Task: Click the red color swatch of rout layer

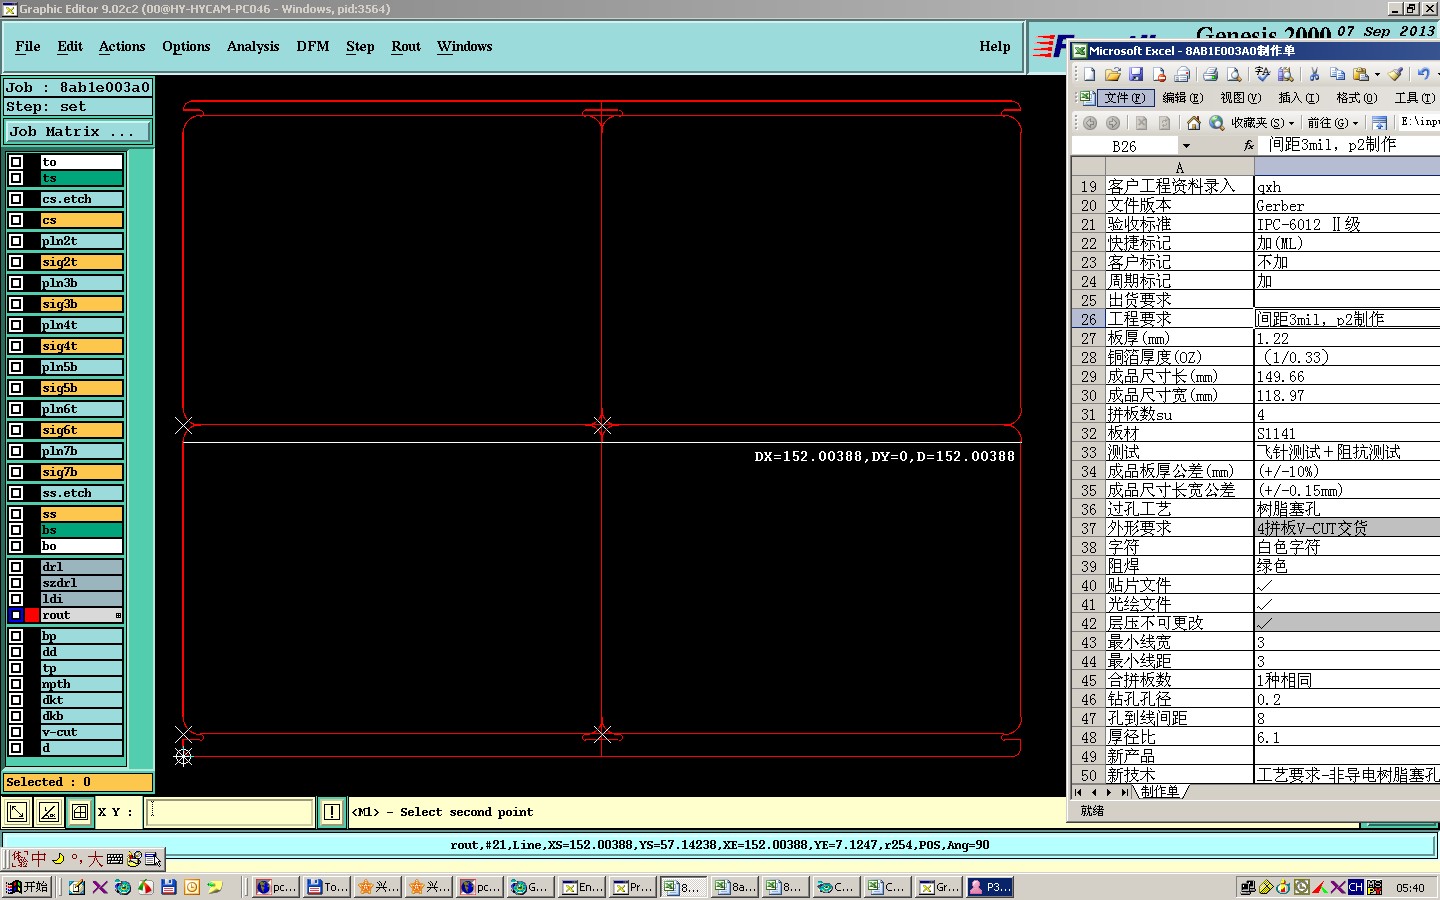Action: point(32,615)
